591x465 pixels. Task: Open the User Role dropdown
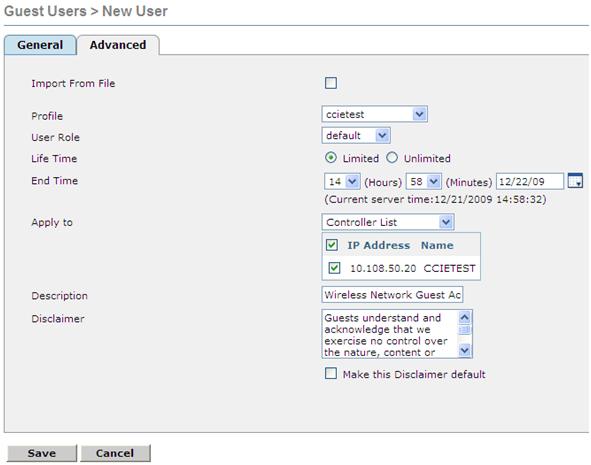pyautogui.click(x=356, y=135)
